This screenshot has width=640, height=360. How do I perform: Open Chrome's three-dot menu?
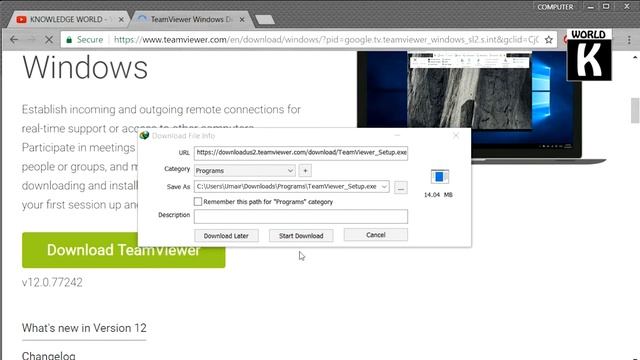629,40
